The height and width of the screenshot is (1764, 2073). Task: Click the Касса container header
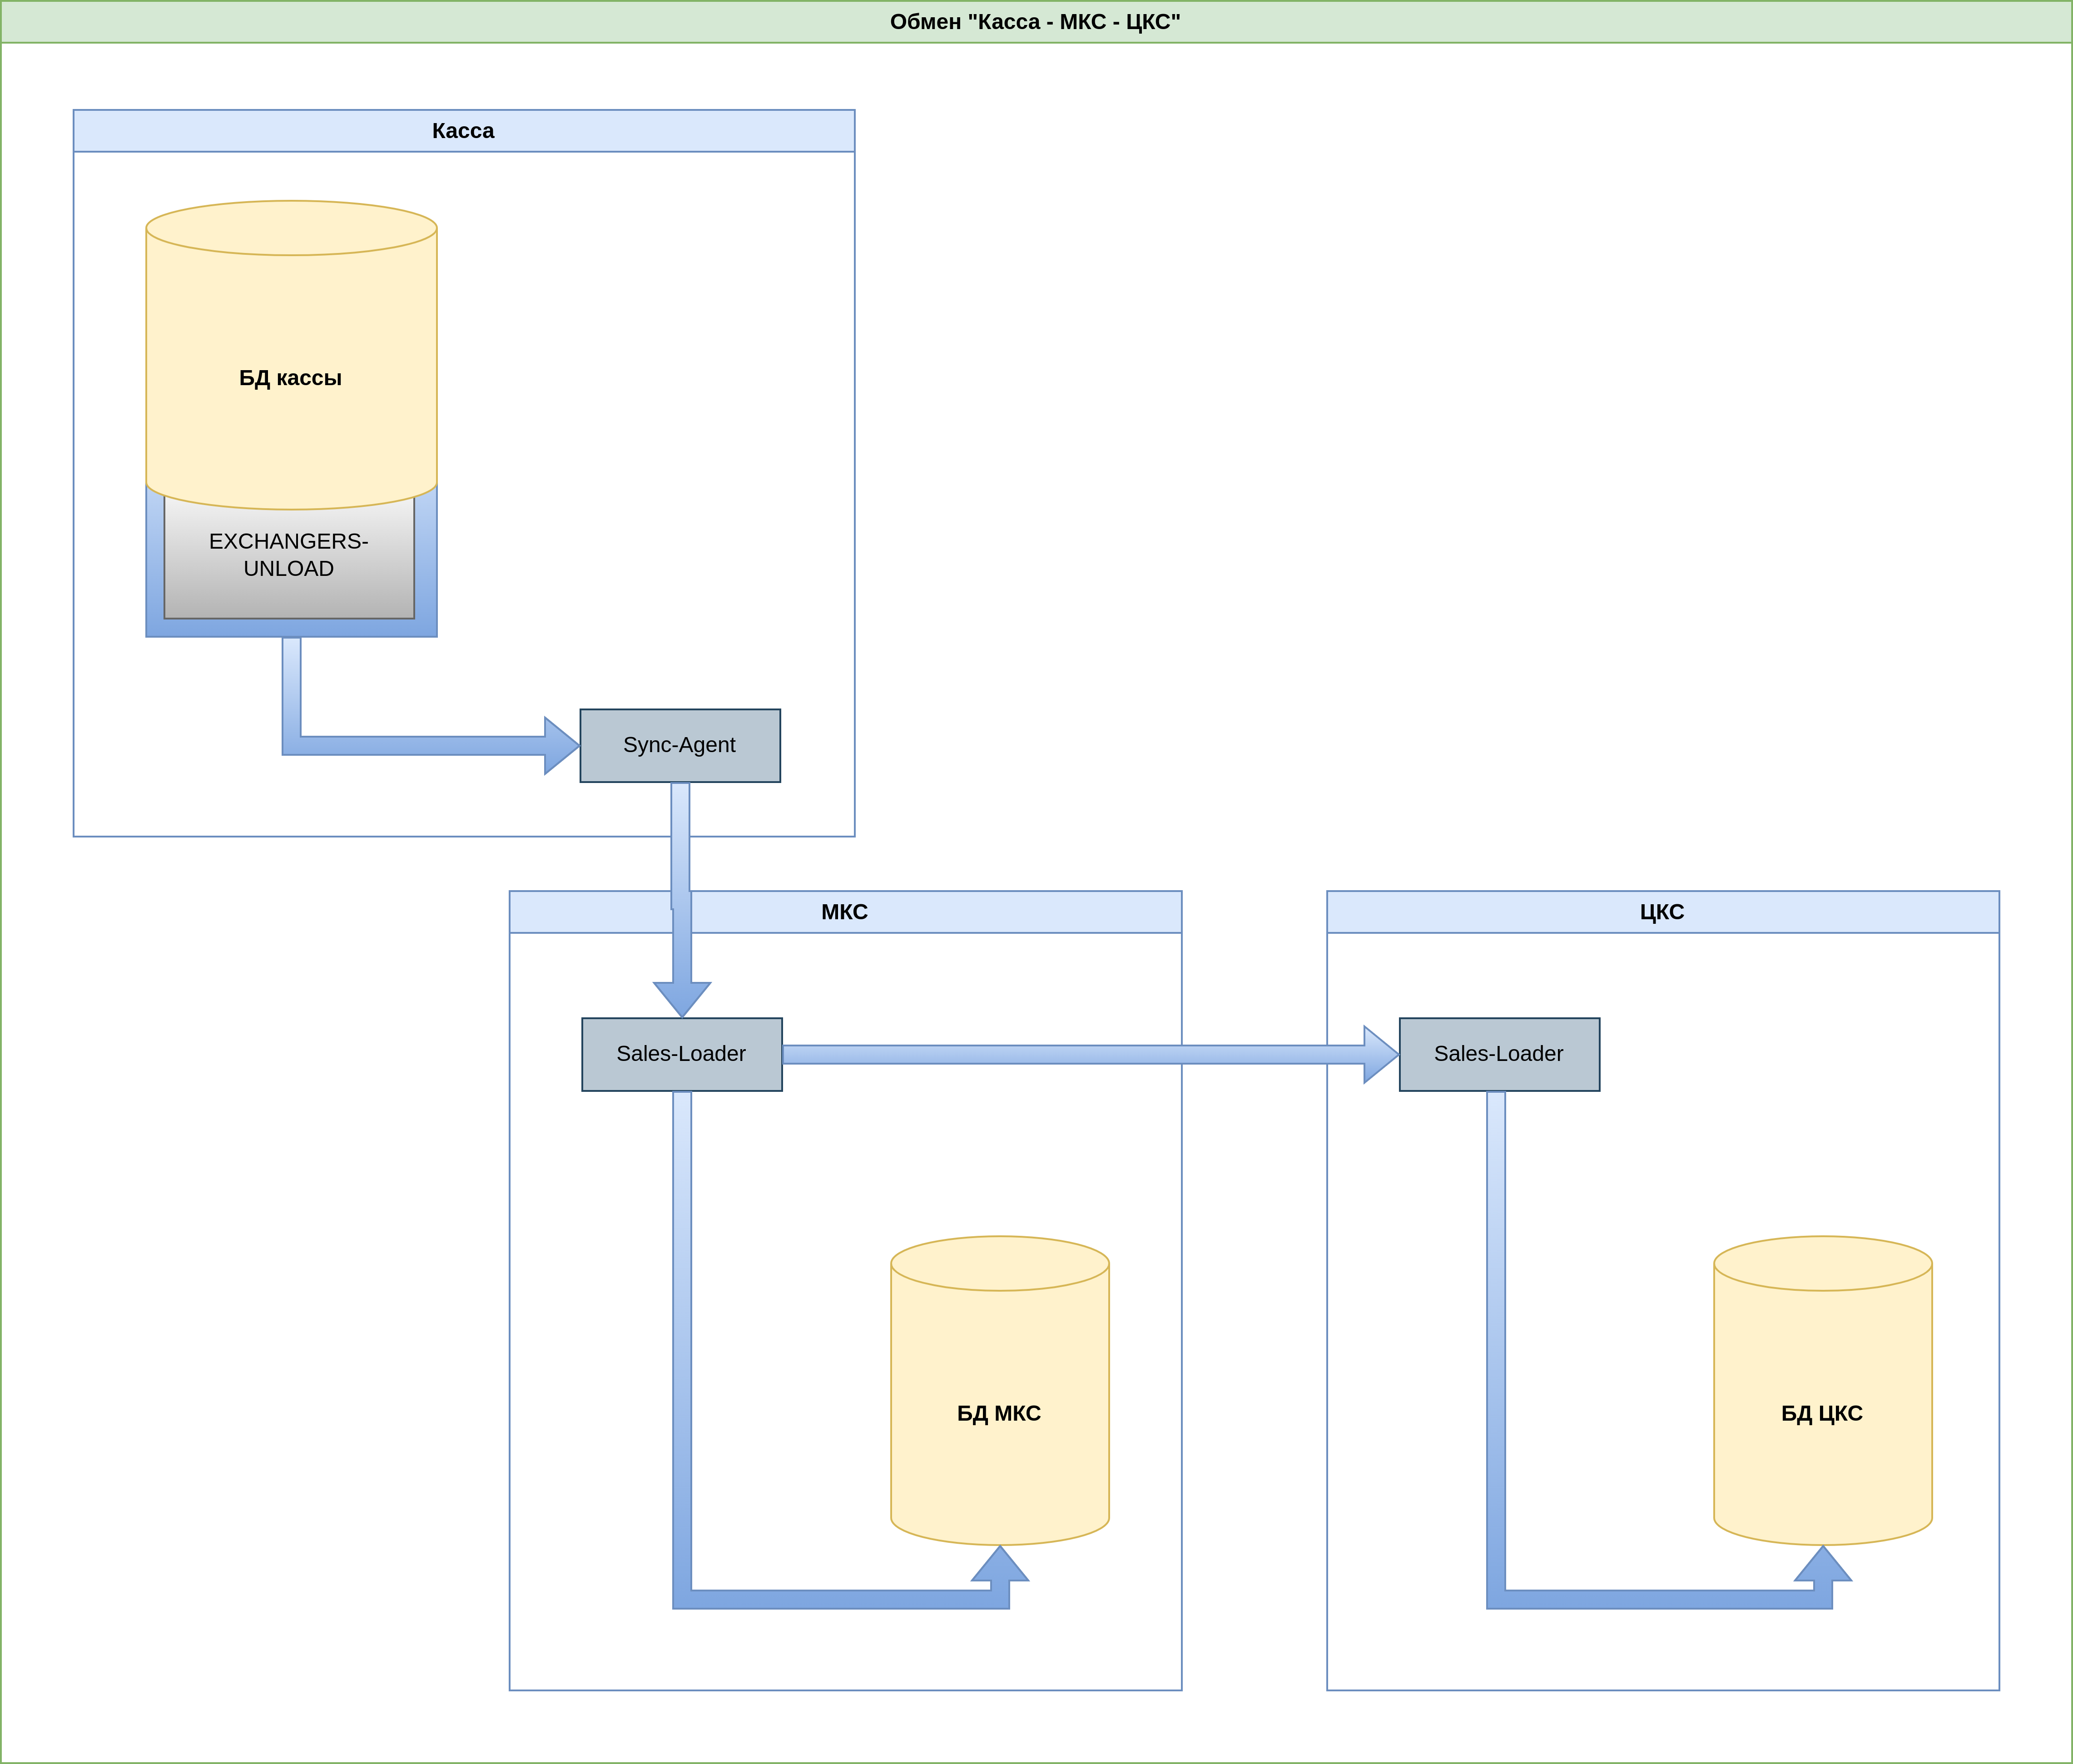pos(463,131)
